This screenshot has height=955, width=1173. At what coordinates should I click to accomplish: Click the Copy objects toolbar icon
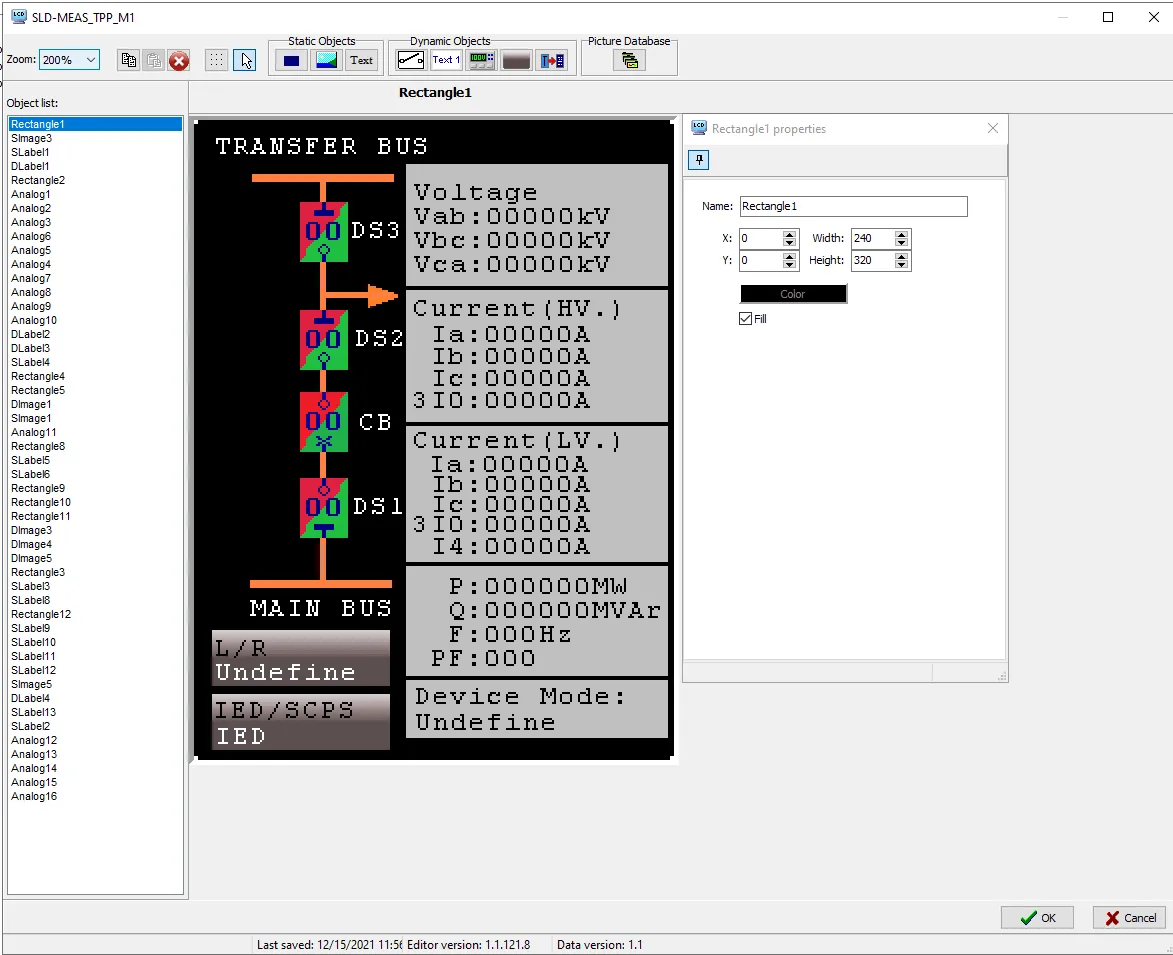[x=129, y=61]
